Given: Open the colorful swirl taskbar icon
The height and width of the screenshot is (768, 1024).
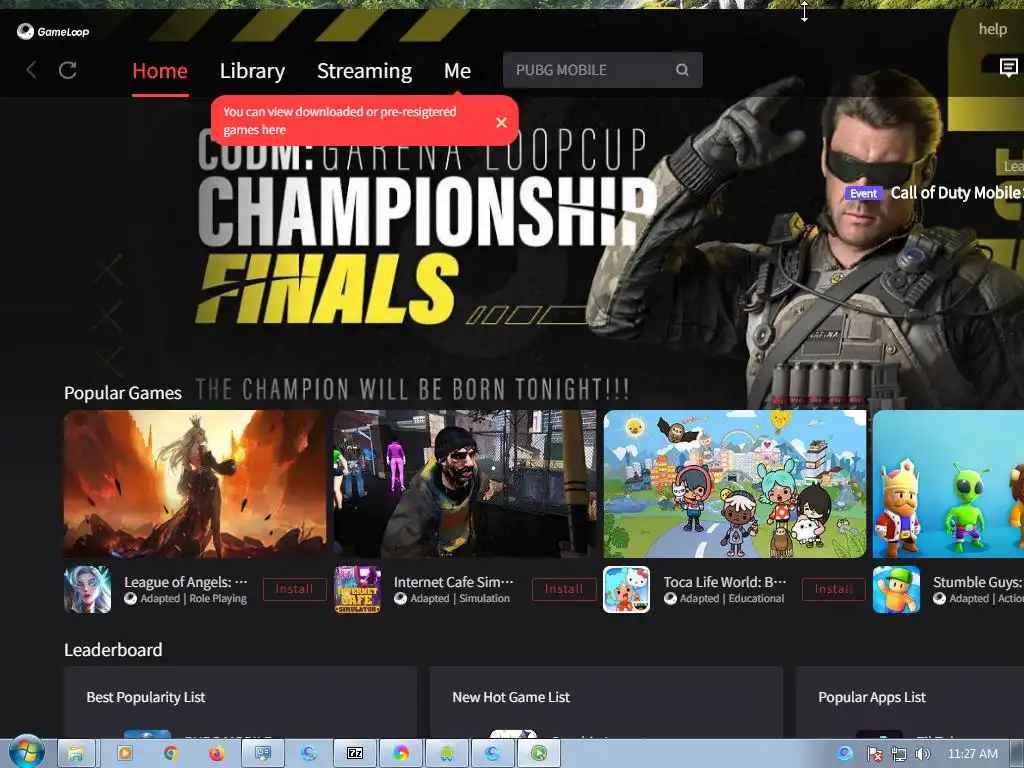Looking at the screenshot, I should (x=400, y=754).
